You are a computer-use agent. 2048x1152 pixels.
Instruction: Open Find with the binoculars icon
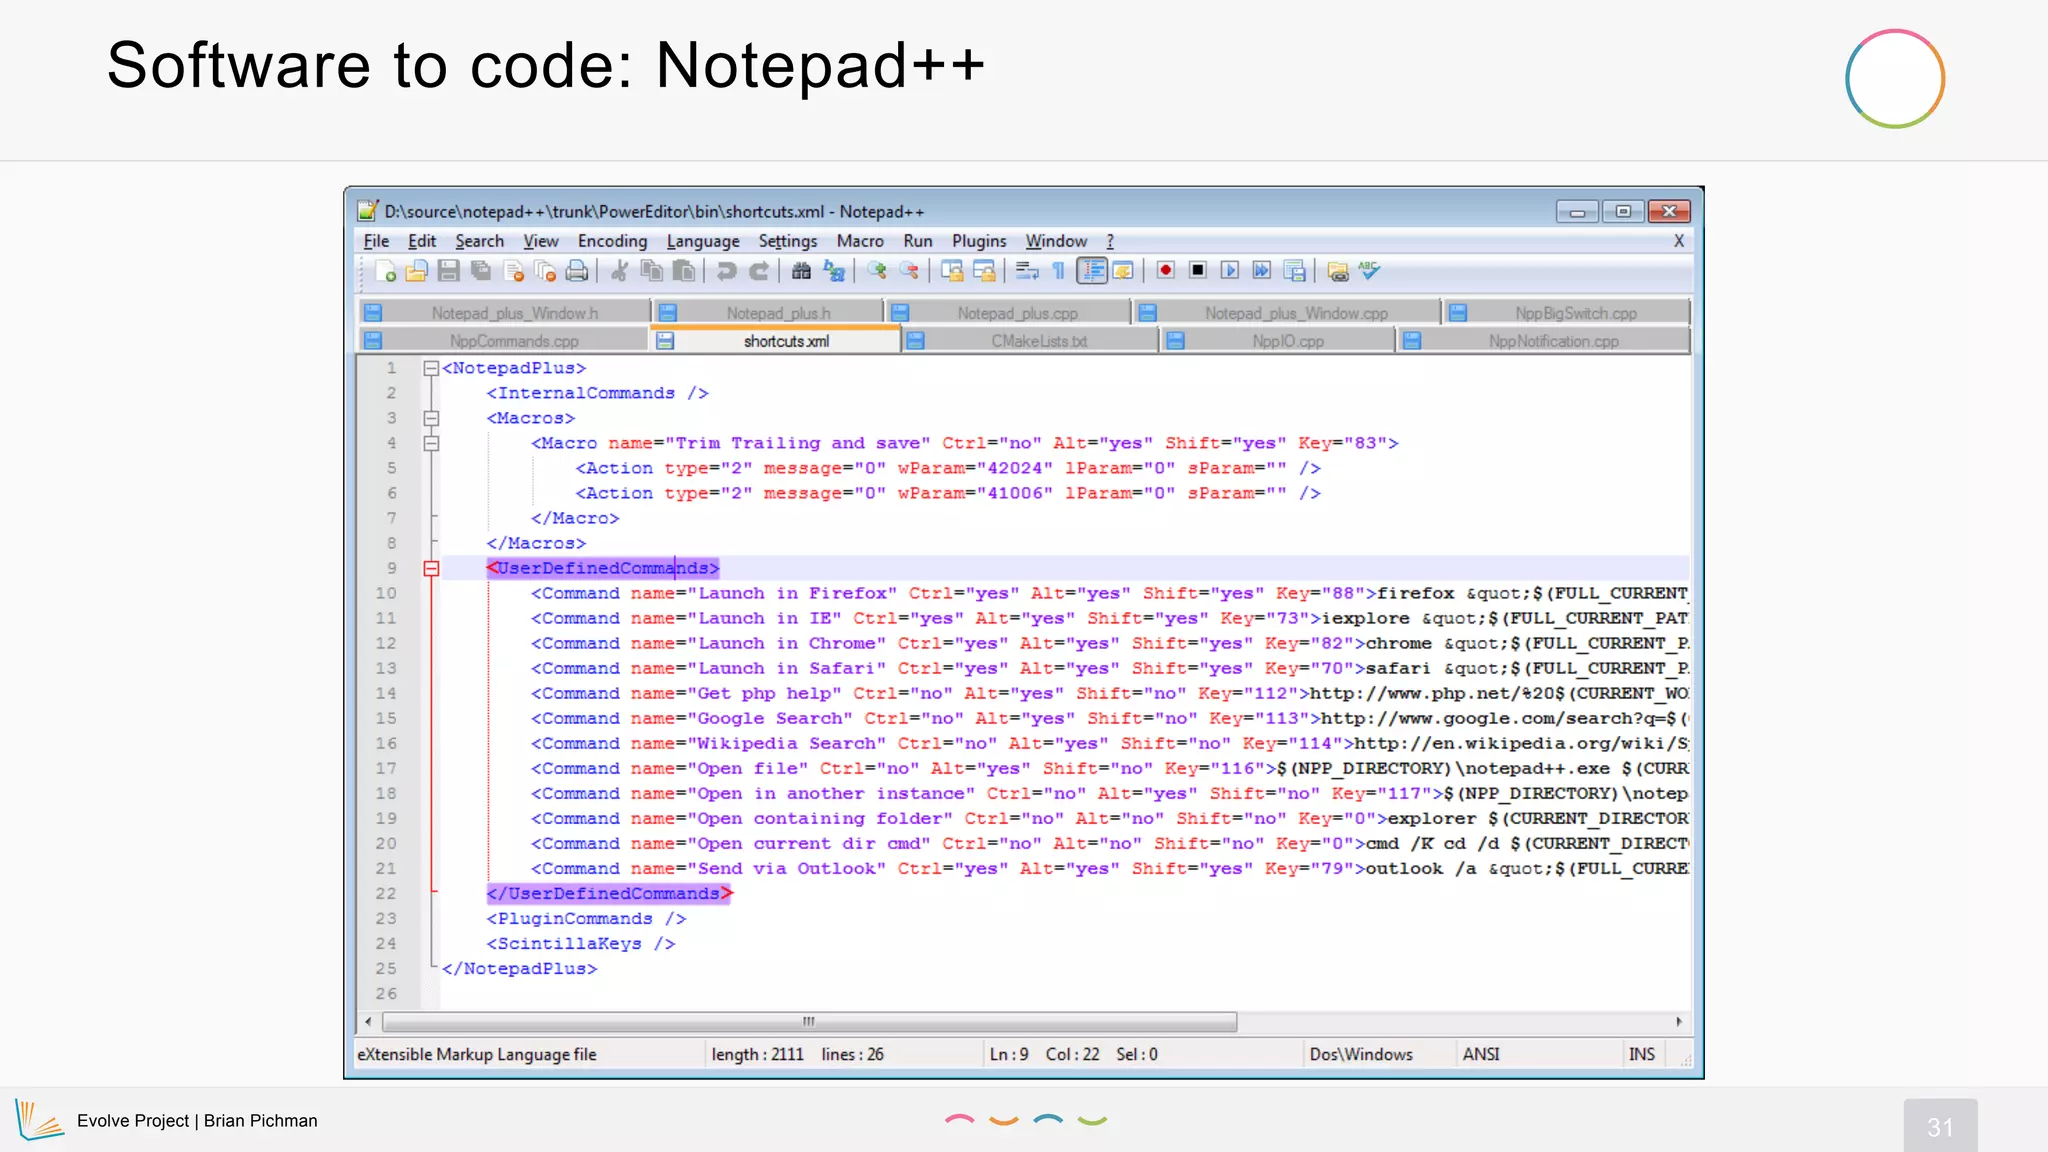pos(801,271)
